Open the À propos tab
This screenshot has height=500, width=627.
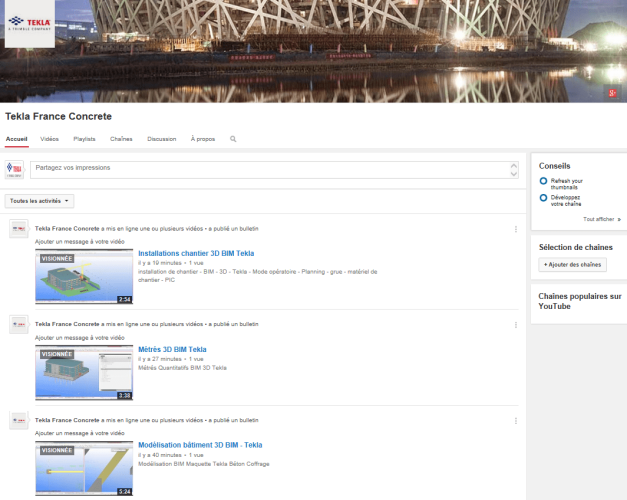tap(203, 139)
